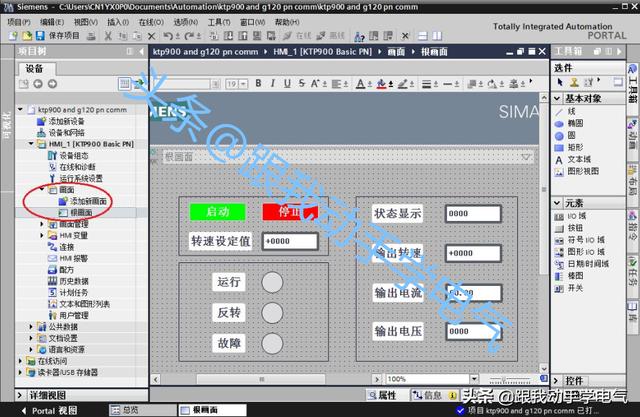This screenshot has width=640, height=417.
Task: Click the help question mark icon
Action: click(x=359, y=37)
